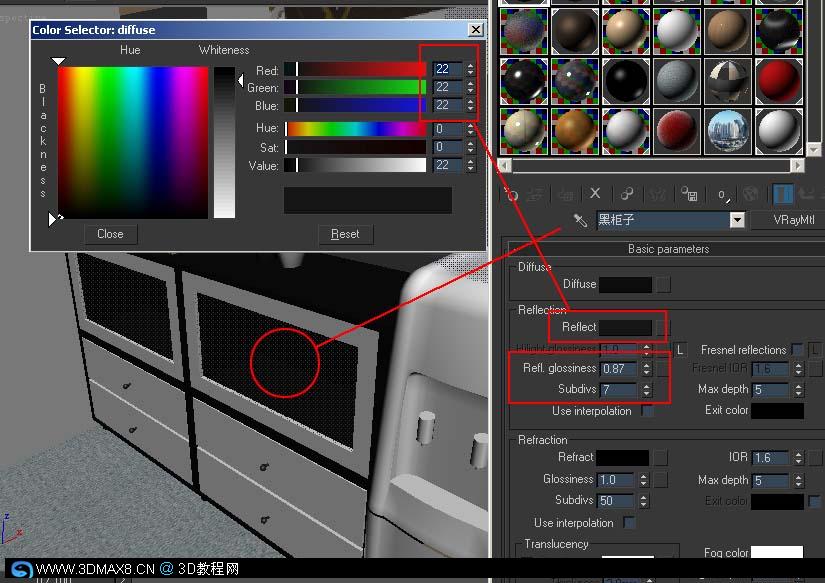
Task: Select the city environment sphere slot
Action: (728, 131)
